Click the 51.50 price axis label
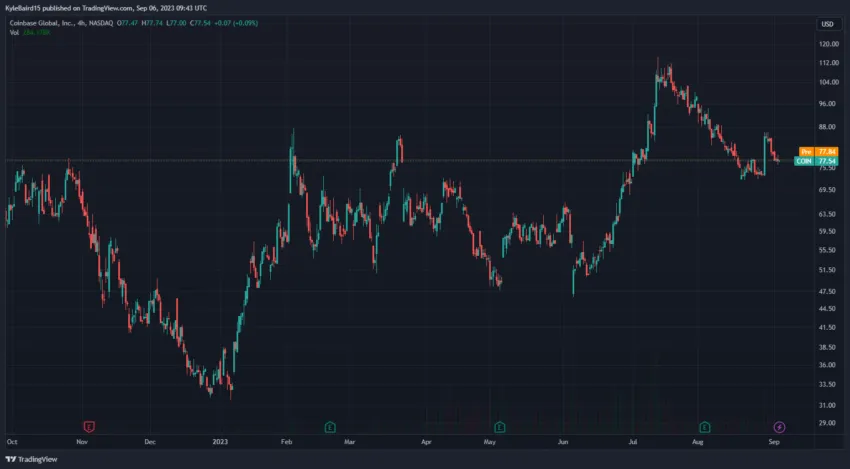 (829, 270)
